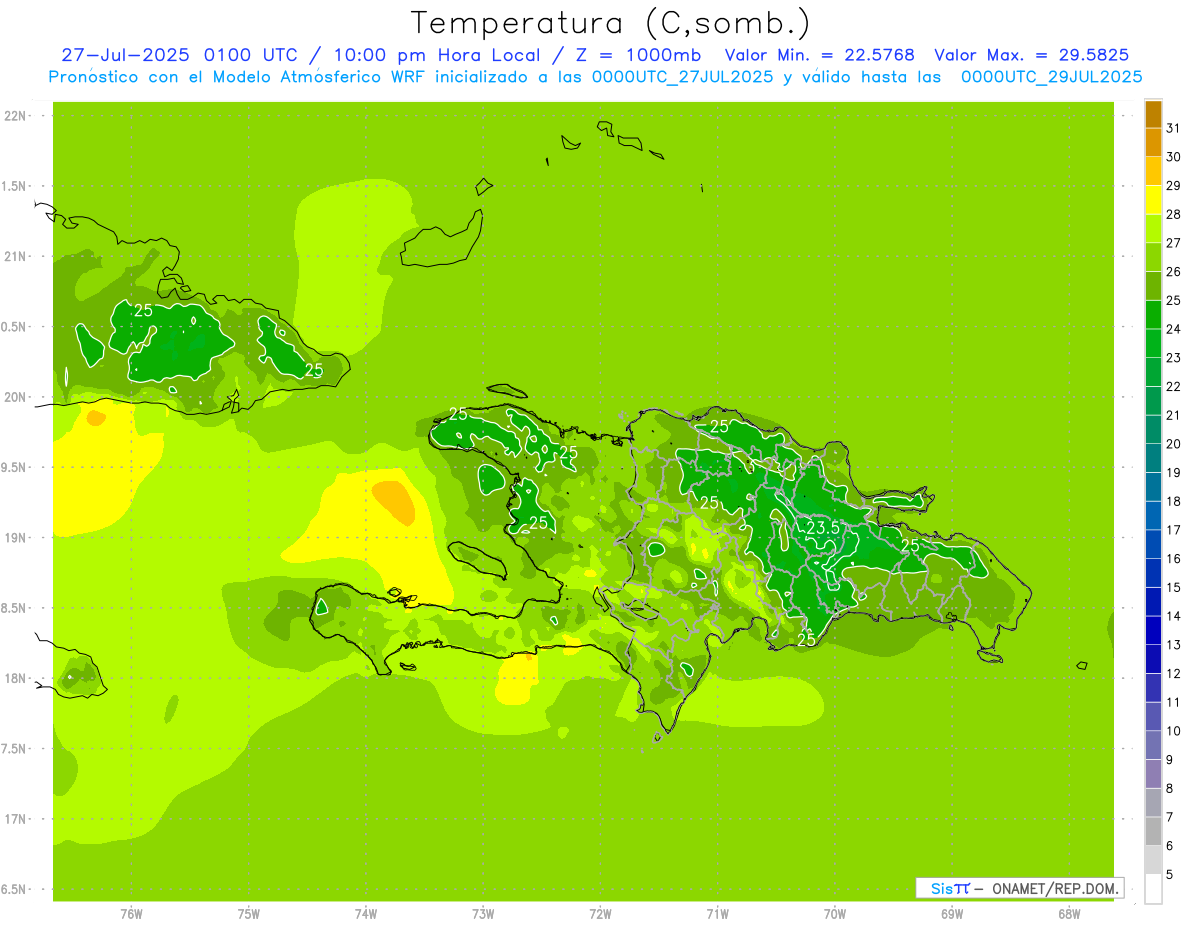
Task: Click the orange legend swatch between 30 and 31
Action: 1153,142
